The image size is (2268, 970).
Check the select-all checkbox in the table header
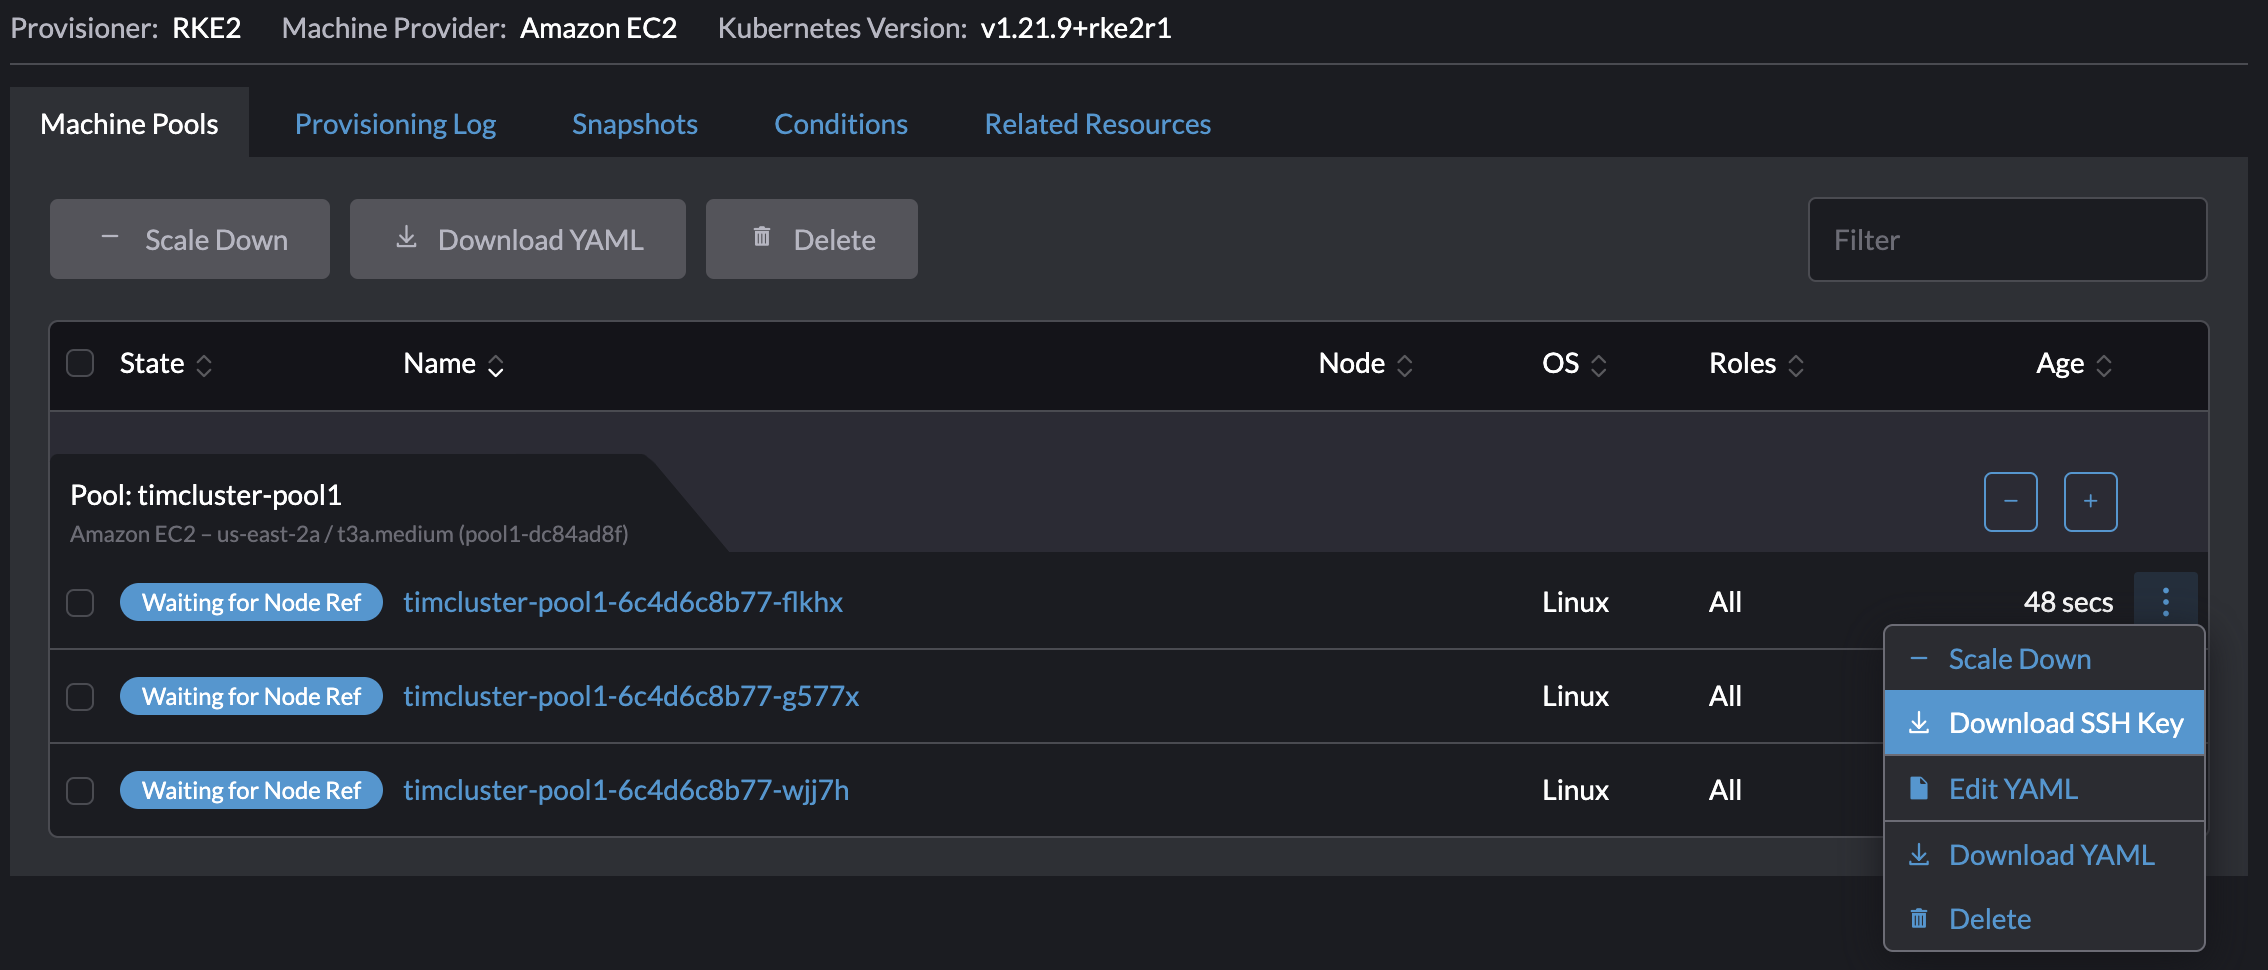point(80,363)
